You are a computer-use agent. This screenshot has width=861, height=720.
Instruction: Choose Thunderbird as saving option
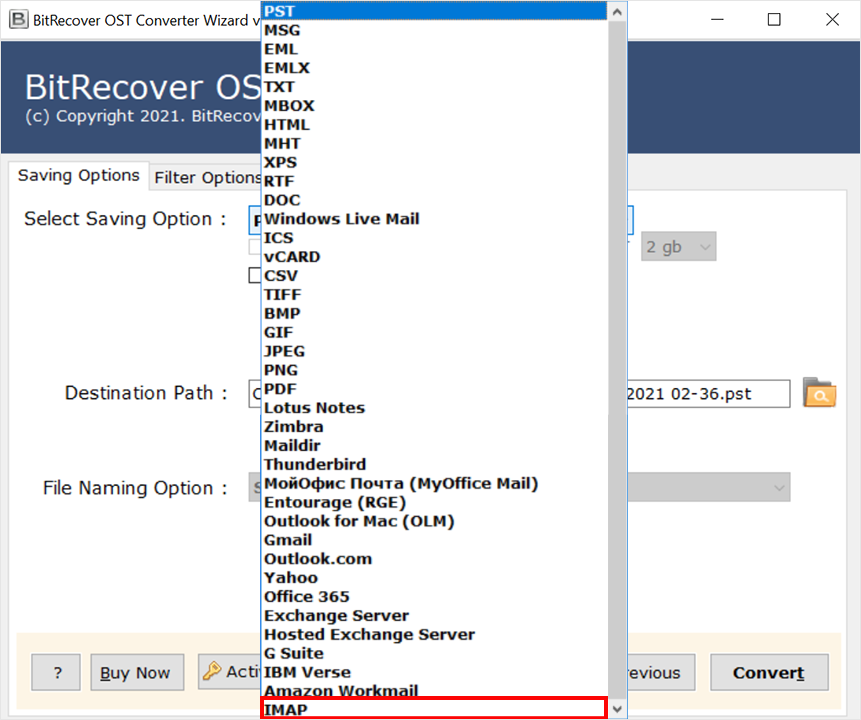point(434,464)
